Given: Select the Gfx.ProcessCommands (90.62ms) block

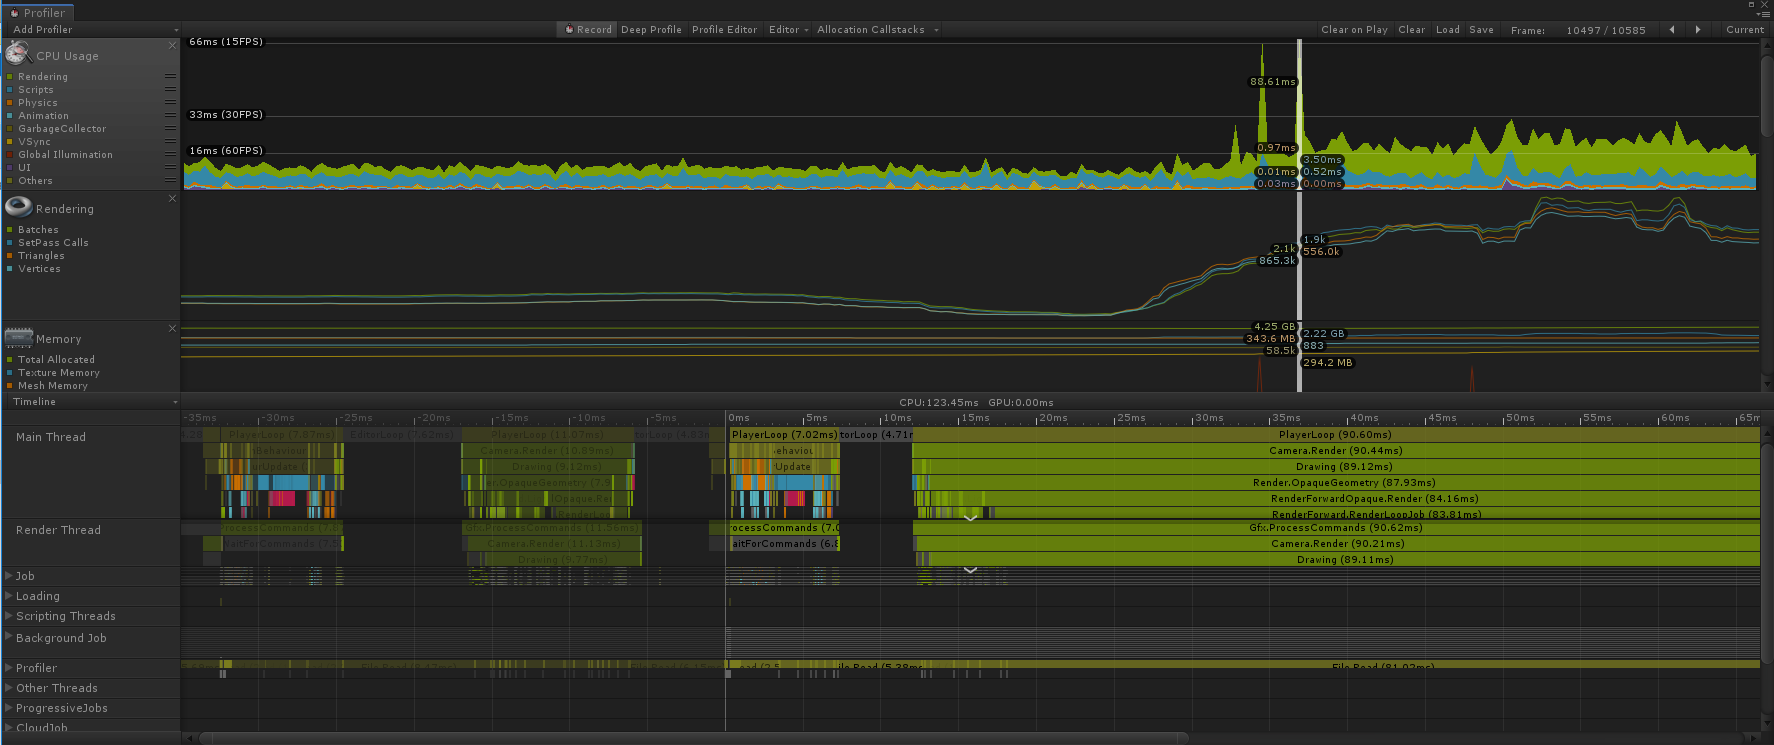Looking at the screenshot, I should point(1336,528).
